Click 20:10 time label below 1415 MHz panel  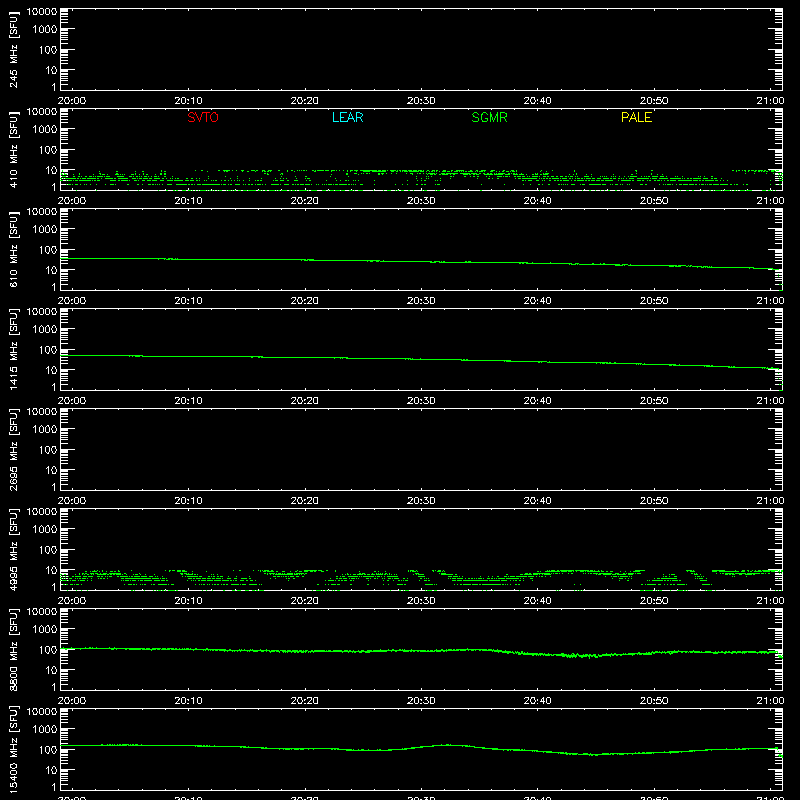[x=188, y=401]
